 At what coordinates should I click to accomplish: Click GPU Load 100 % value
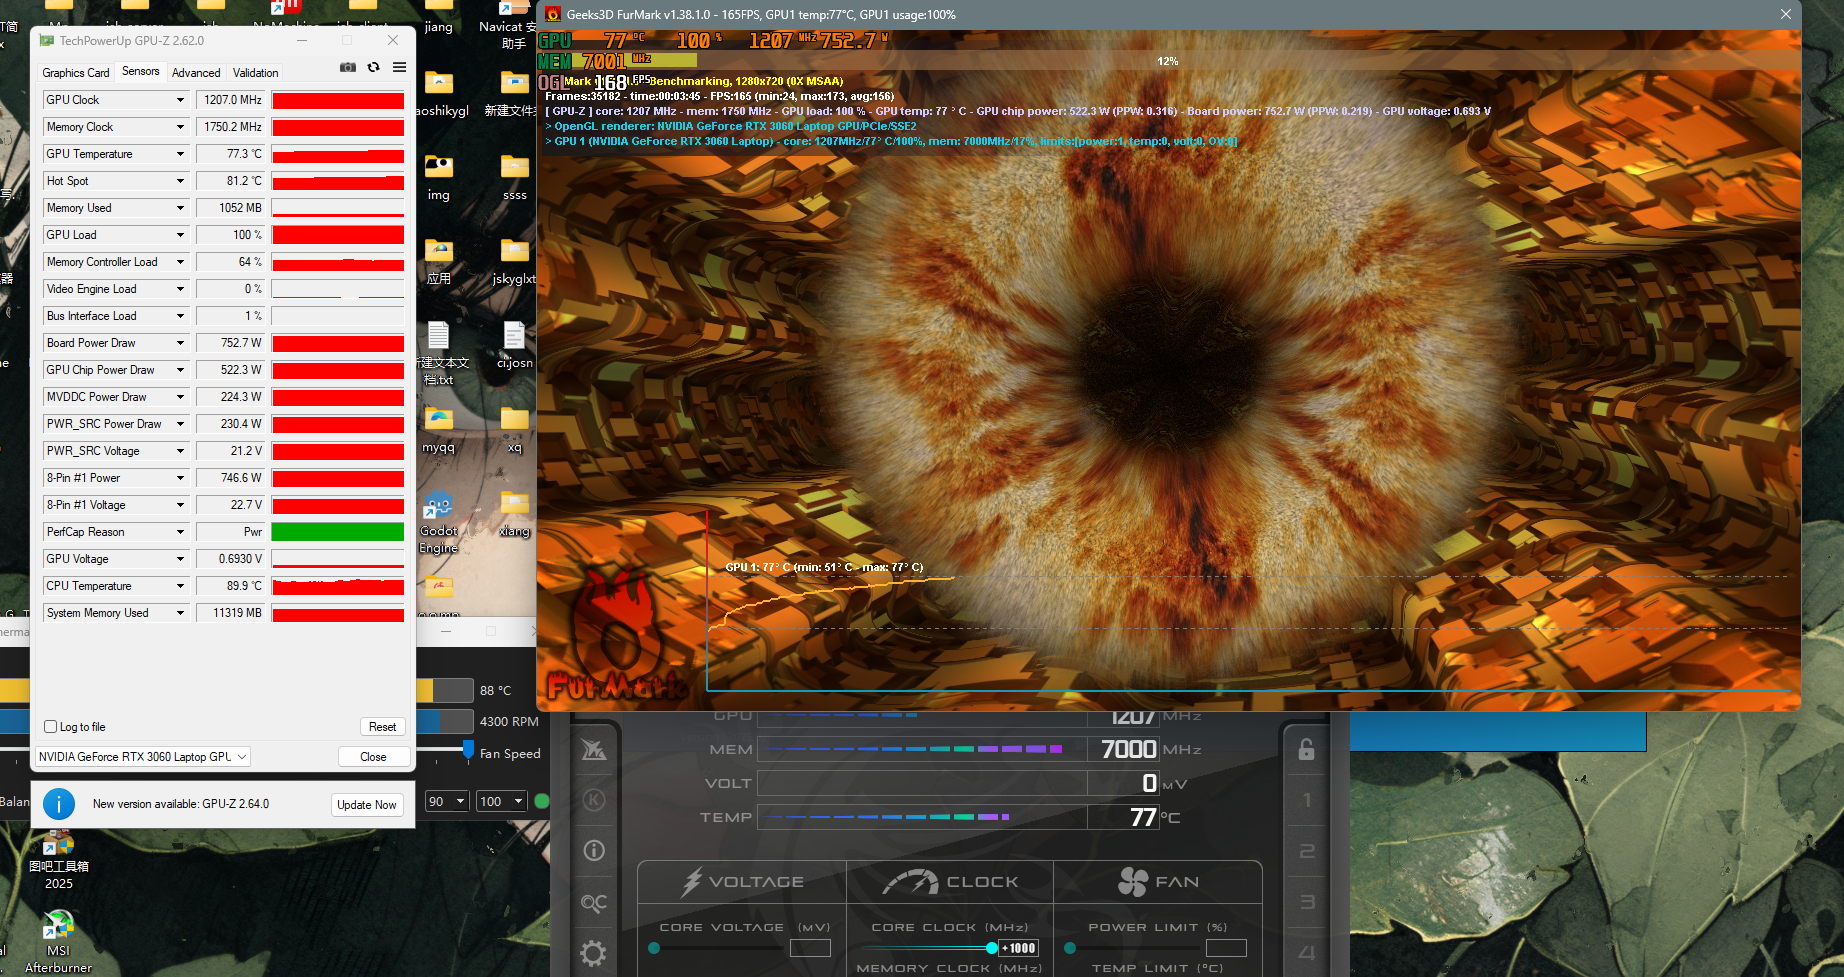230,235
